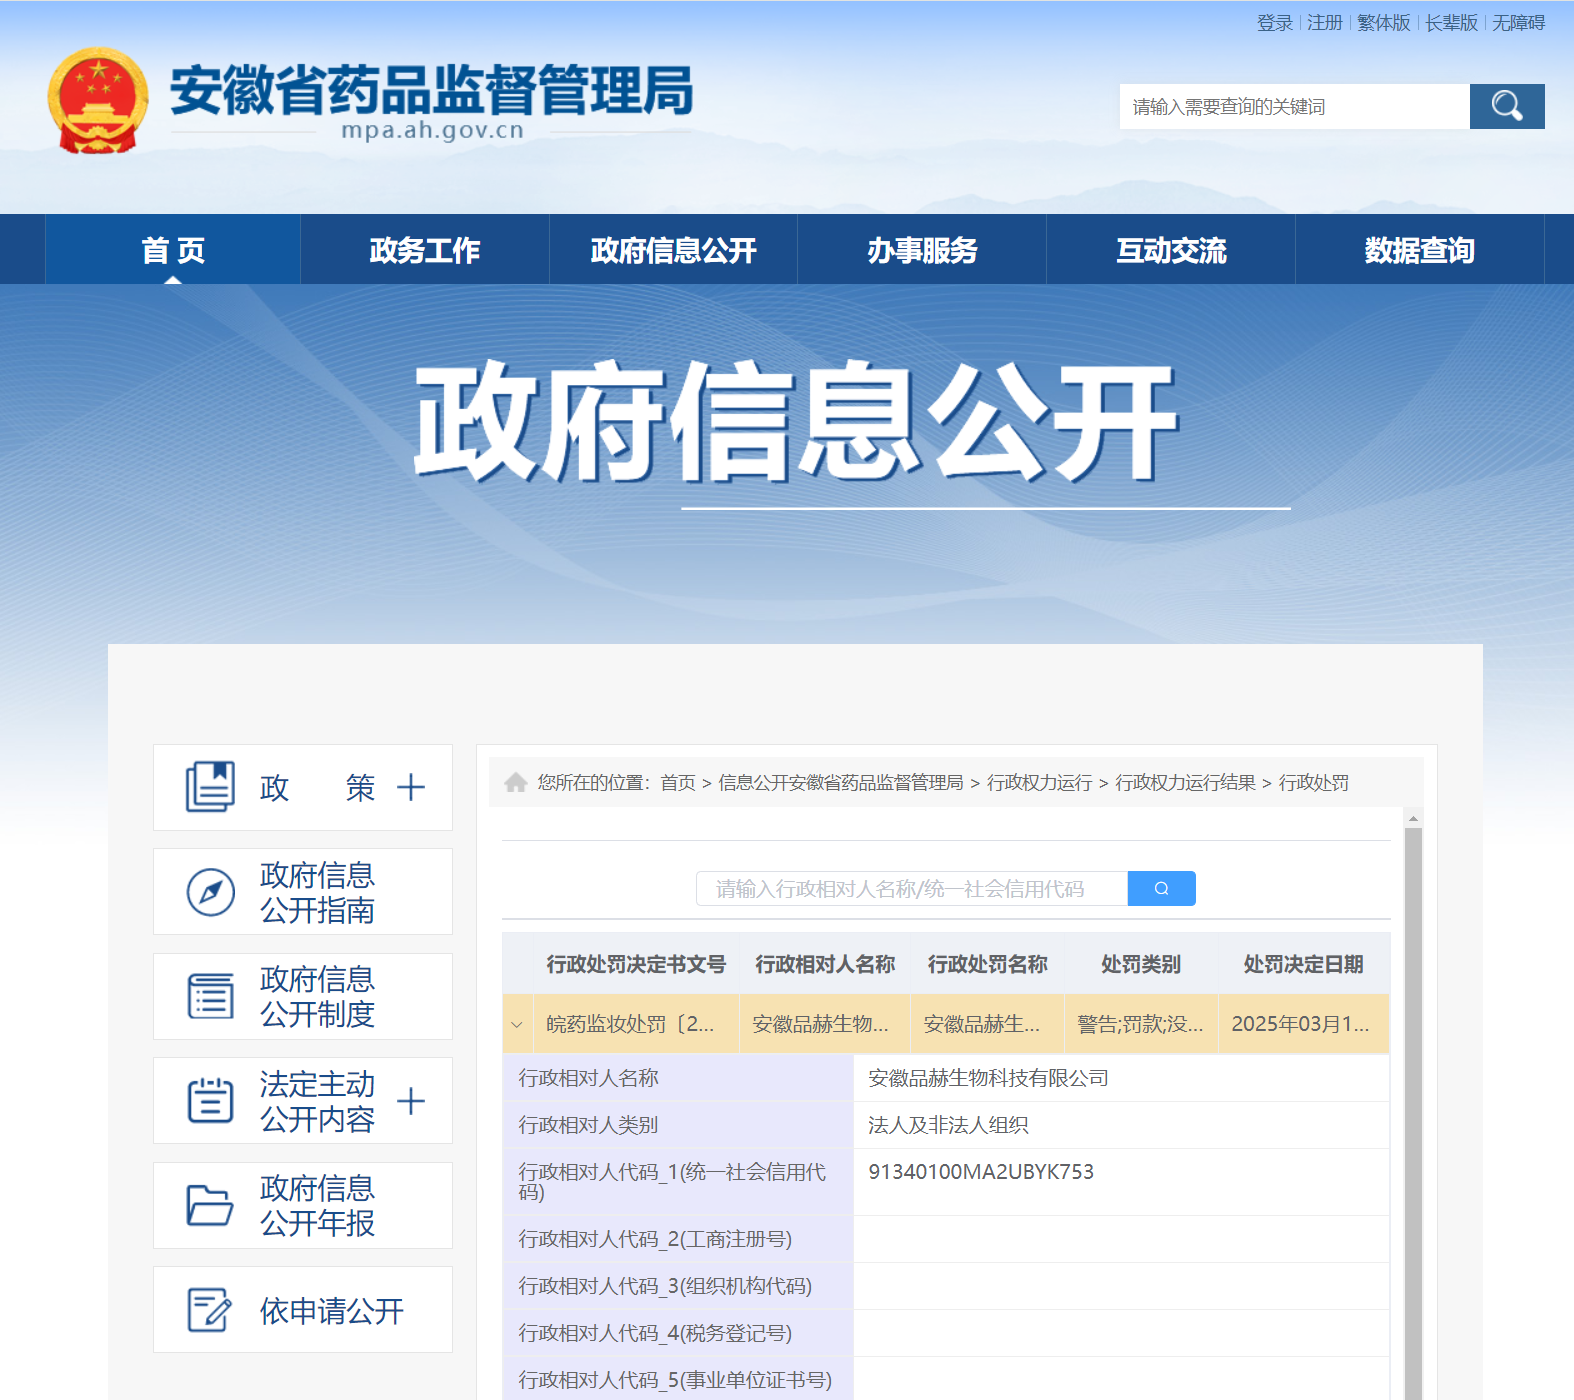1574x1400 pixels.
Task: Click 信息公开安徽省药品监督管理局 breadcrumb link
Action: [841, 782]
